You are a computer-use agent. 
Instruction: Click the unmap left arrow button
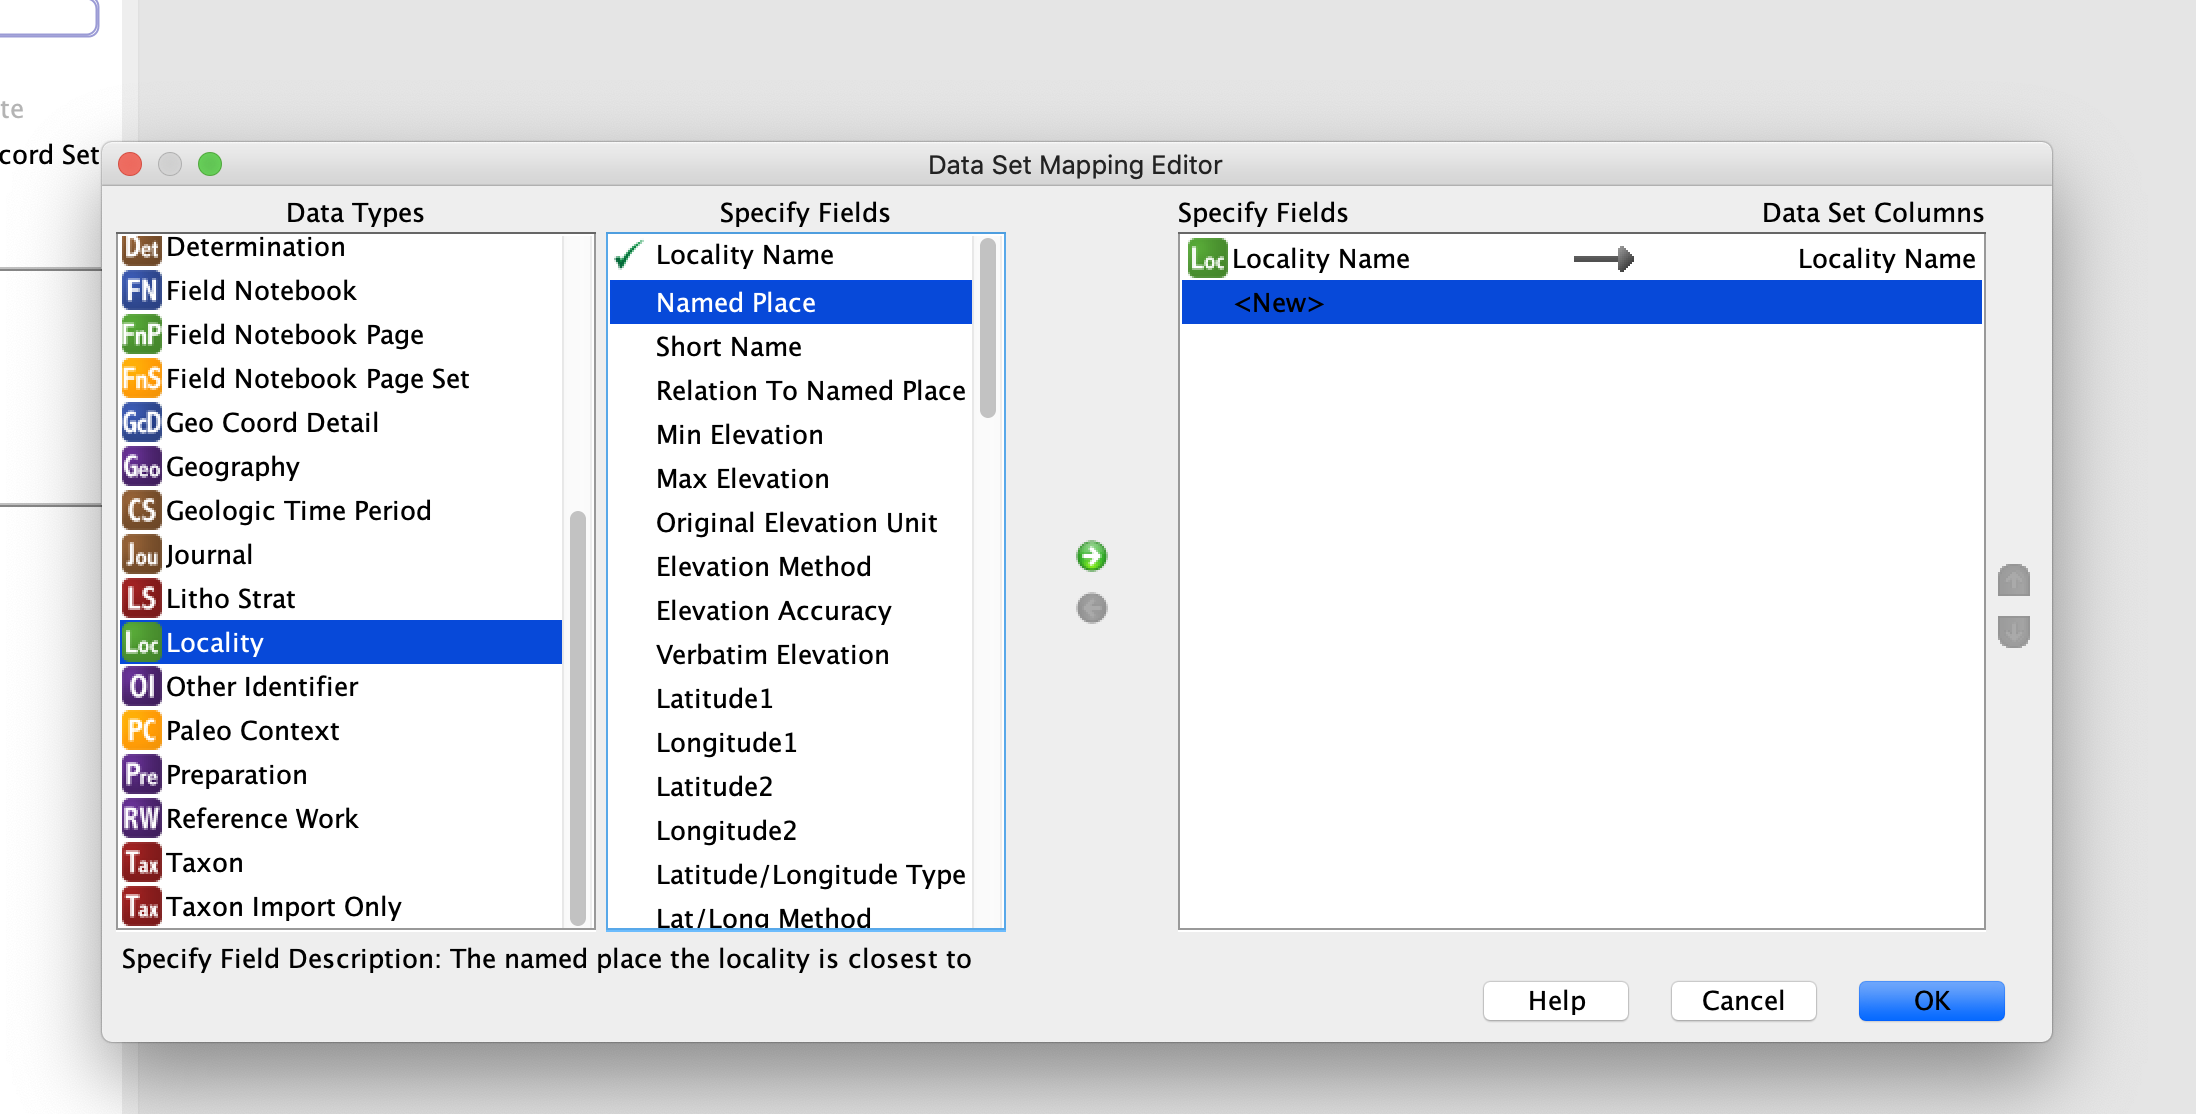[1091, 608]
